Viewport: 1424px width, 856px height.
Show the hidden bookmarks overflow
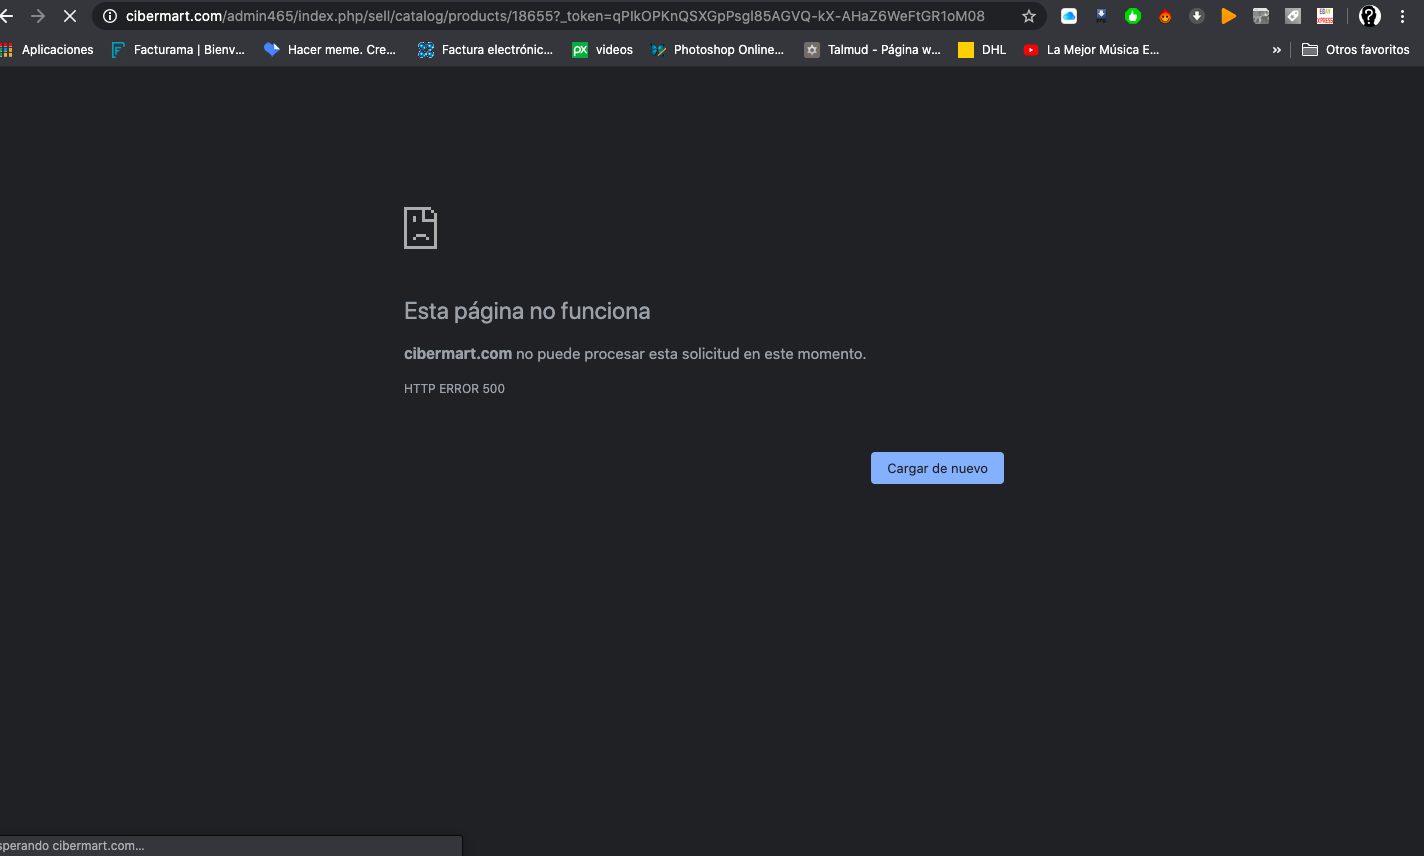[1277, 49]
